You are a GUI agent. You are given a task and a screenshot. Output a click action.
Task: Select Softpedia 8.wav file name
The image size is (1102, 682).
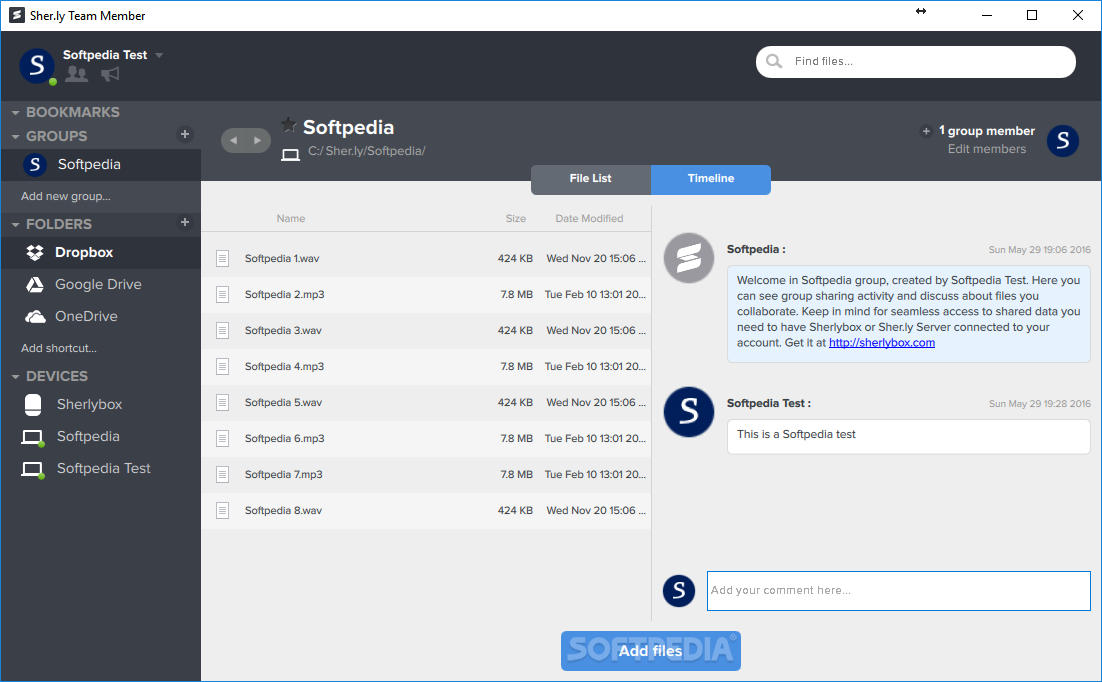[x=283, y=510]
